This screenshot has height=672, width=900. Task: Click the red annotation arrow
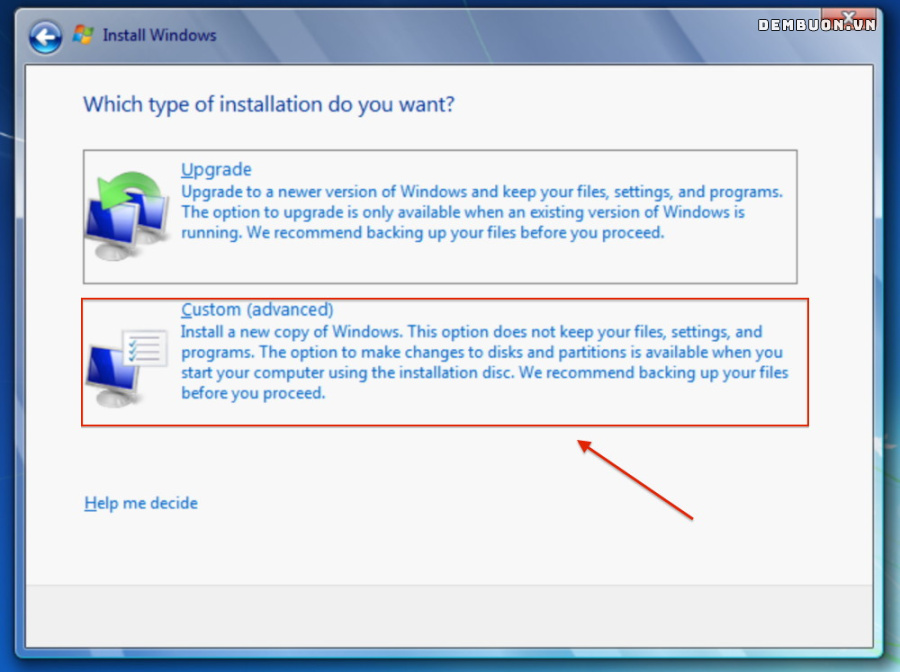coord(635,480)
